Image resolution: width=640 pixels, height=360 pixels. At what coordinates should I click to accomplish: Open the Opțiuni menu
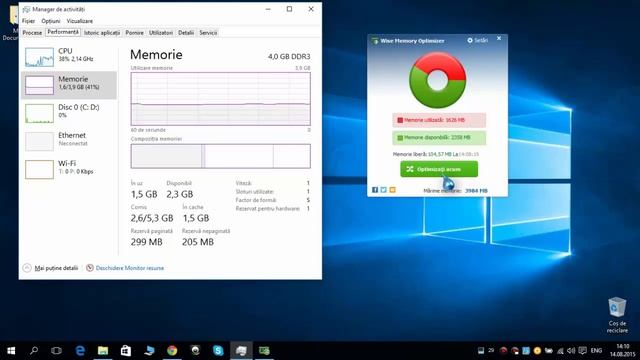click(51, 21)
